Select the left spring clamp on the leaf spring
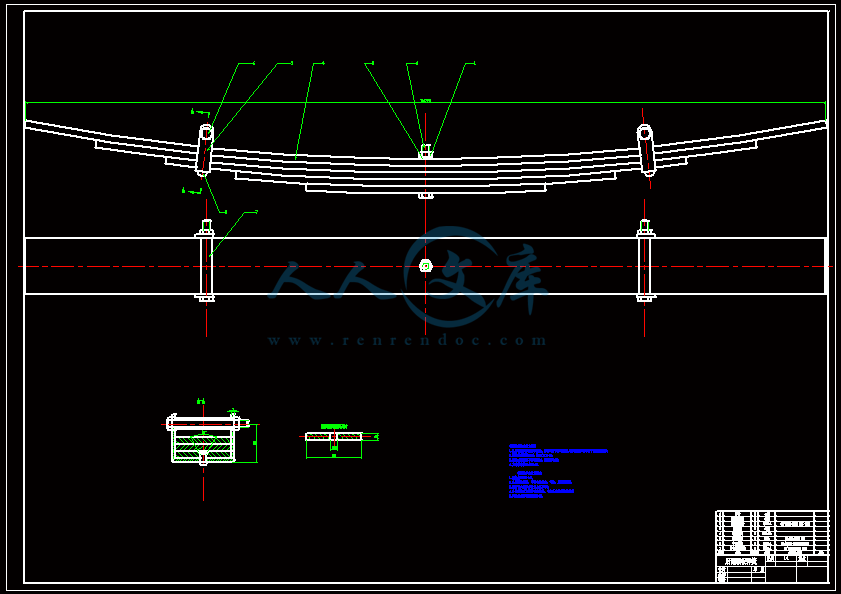Image resolution: width=841 pixels, height=594 pixels. click(x=204, y=150)
